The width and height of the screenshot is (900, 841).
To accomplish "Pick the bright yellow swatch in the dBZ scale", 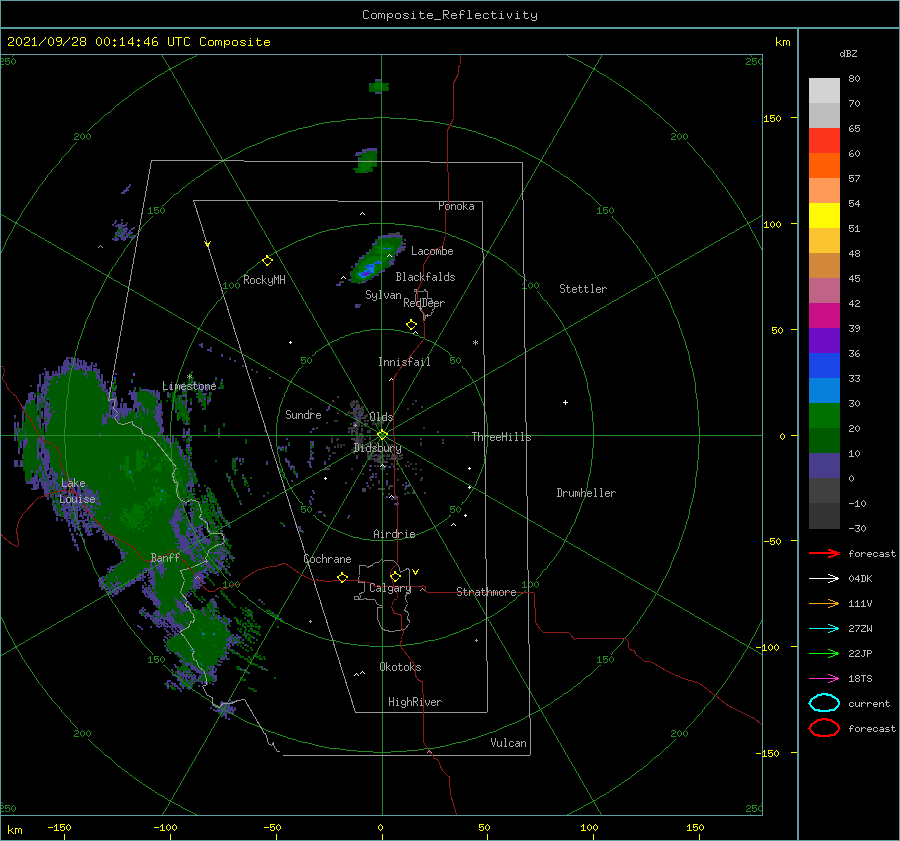I will click(824, 216).
